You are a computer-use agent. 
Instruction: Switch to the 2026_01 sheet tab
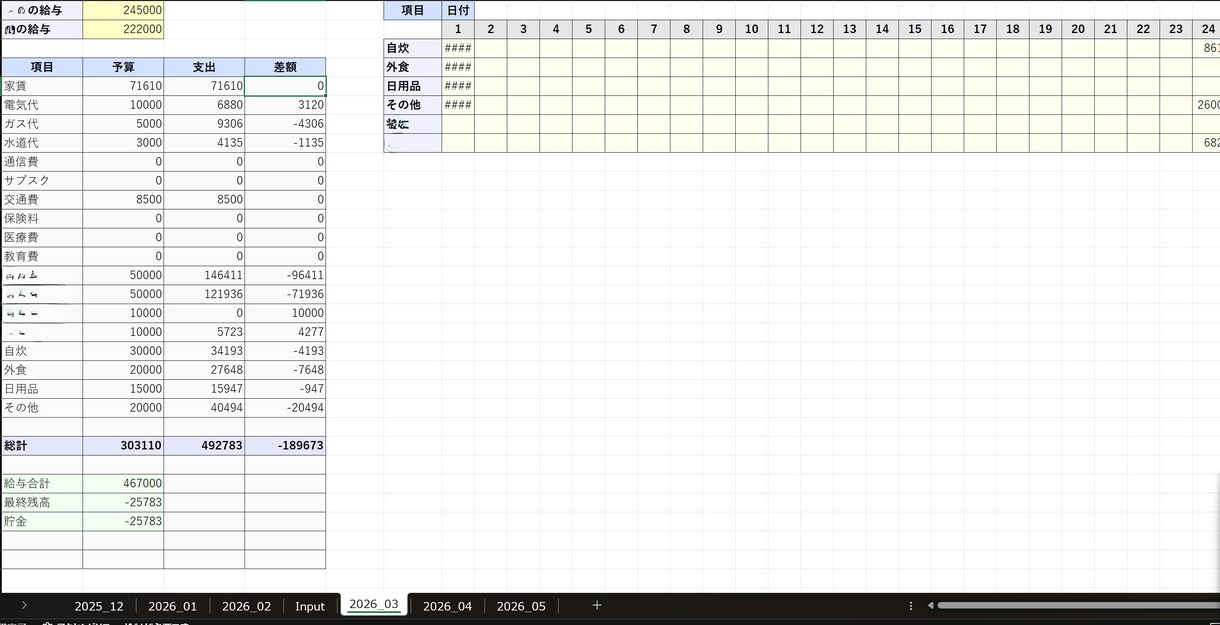pos(173,606)
